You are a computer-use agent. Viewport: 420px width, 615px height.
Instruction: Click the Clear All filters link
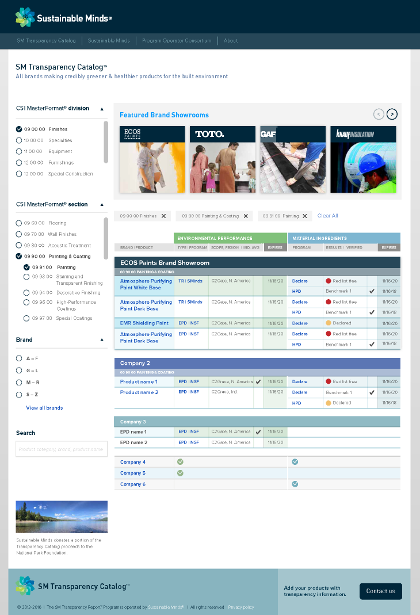pyautogui.click(x=328, y=216)
